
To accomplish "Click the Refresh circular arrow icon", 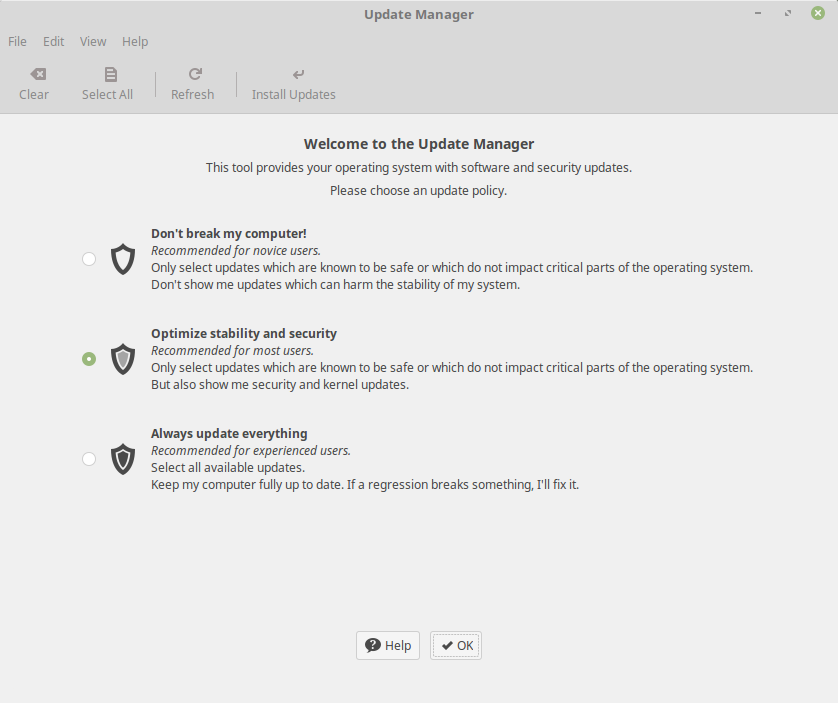I will (x=195, y=74).
